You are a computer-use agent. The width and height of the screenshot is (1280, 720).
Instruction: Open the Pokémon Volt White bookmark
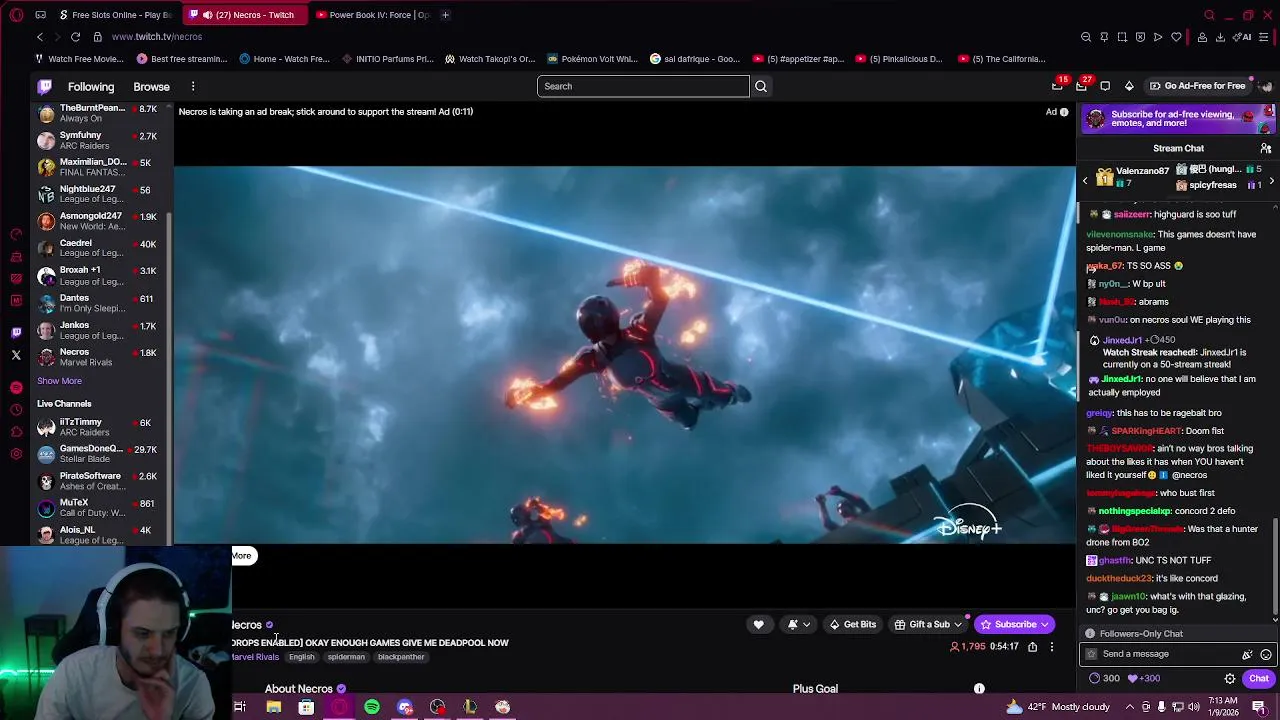click(591, 59)
